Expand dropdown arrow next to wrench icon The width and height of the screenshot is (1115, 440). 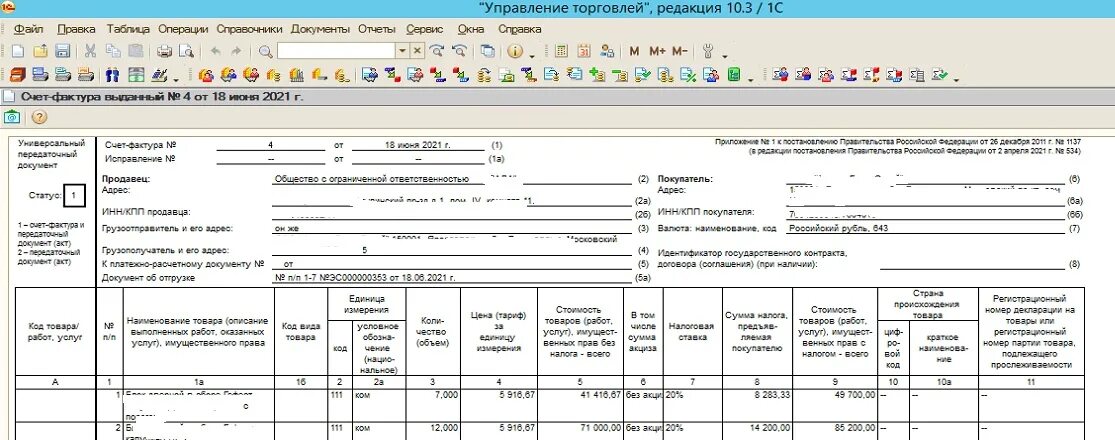coord(725,55)
